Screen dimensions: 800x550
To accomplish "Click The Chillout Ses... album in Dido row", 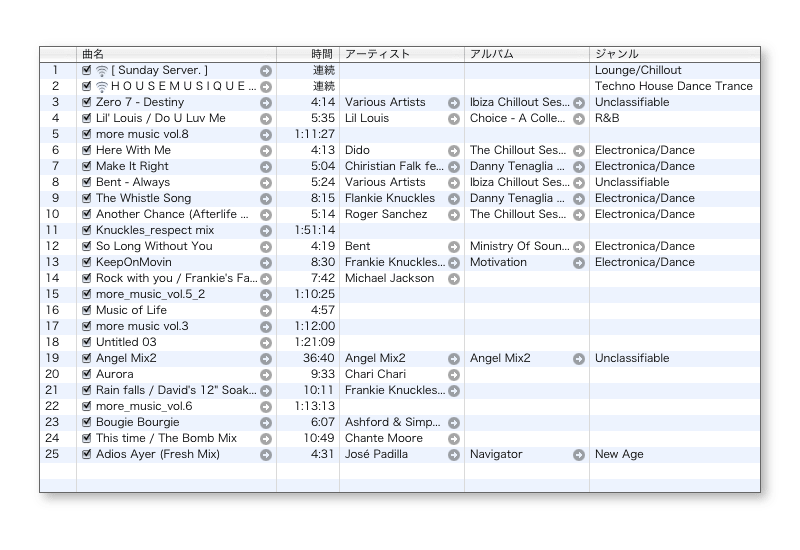I will click(x=518, y=150).
